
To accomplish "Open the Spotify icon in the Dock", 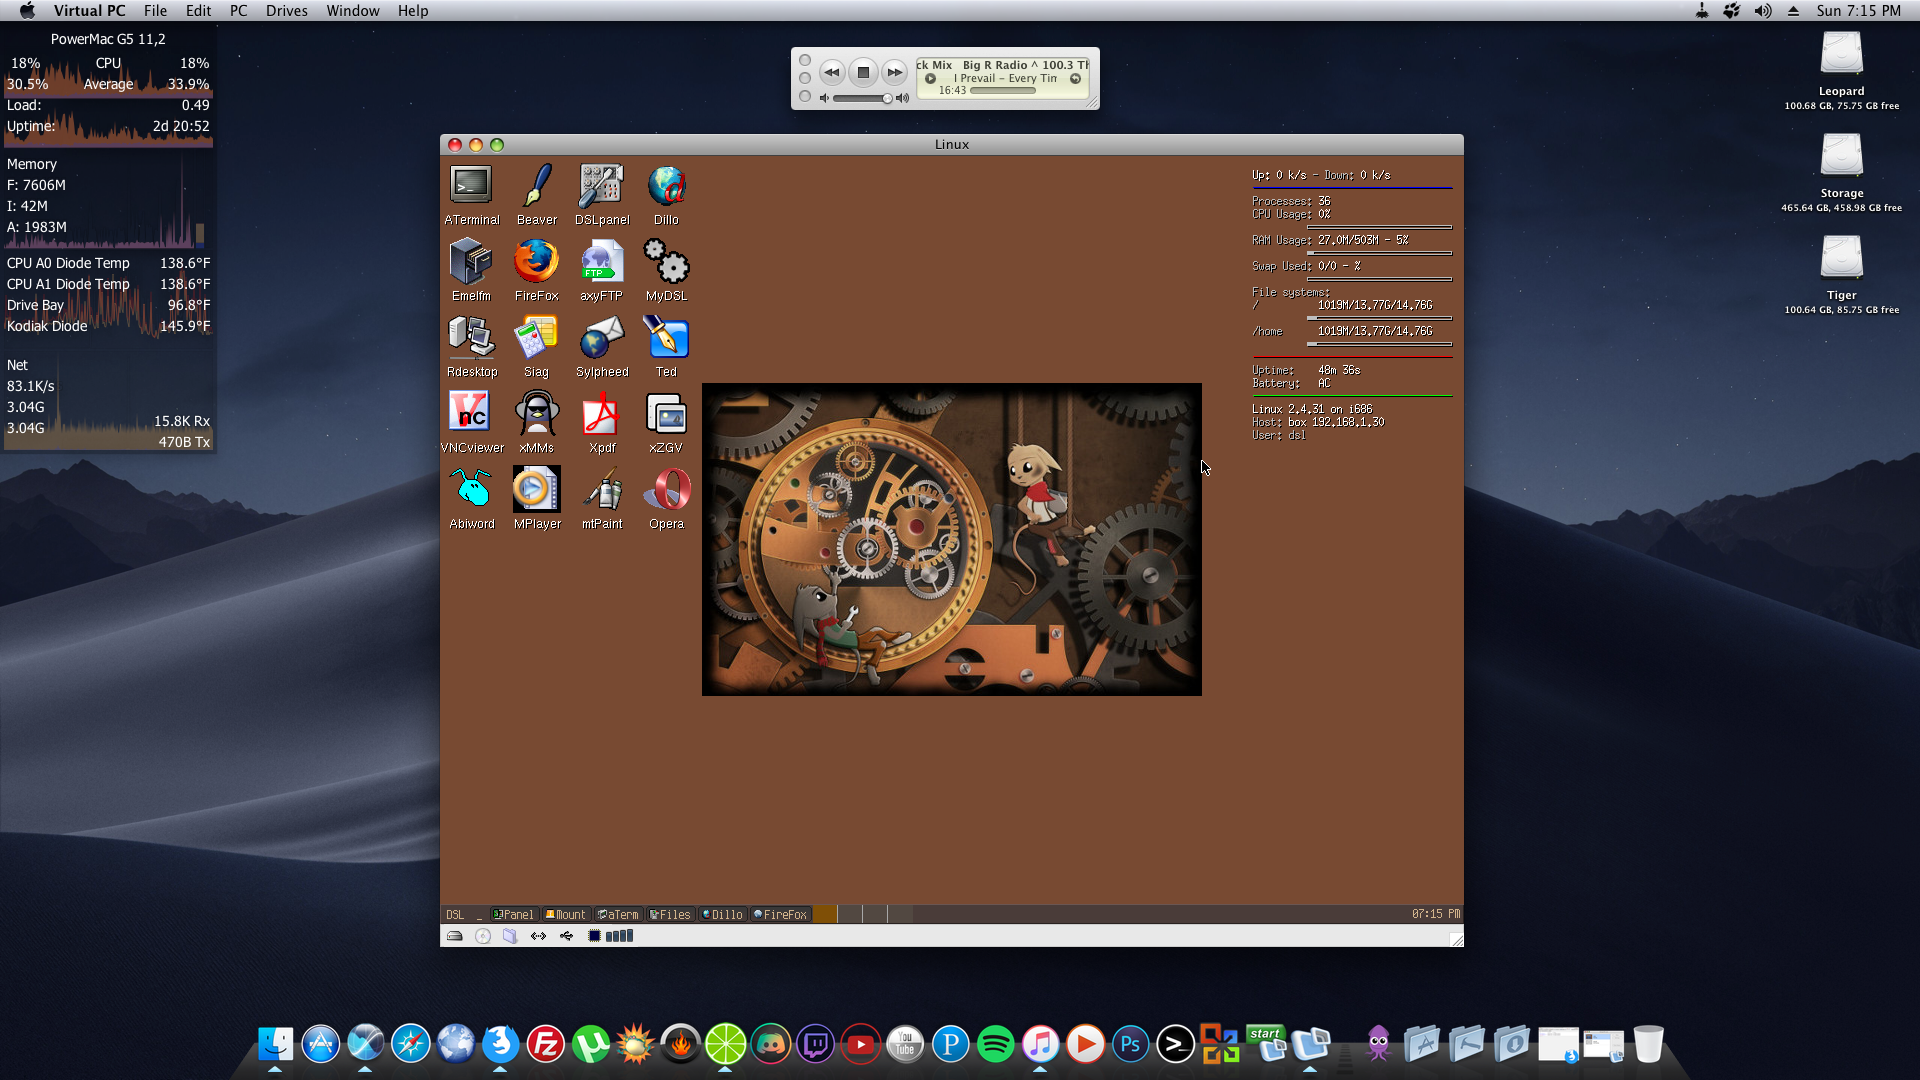I will 995,1045.
